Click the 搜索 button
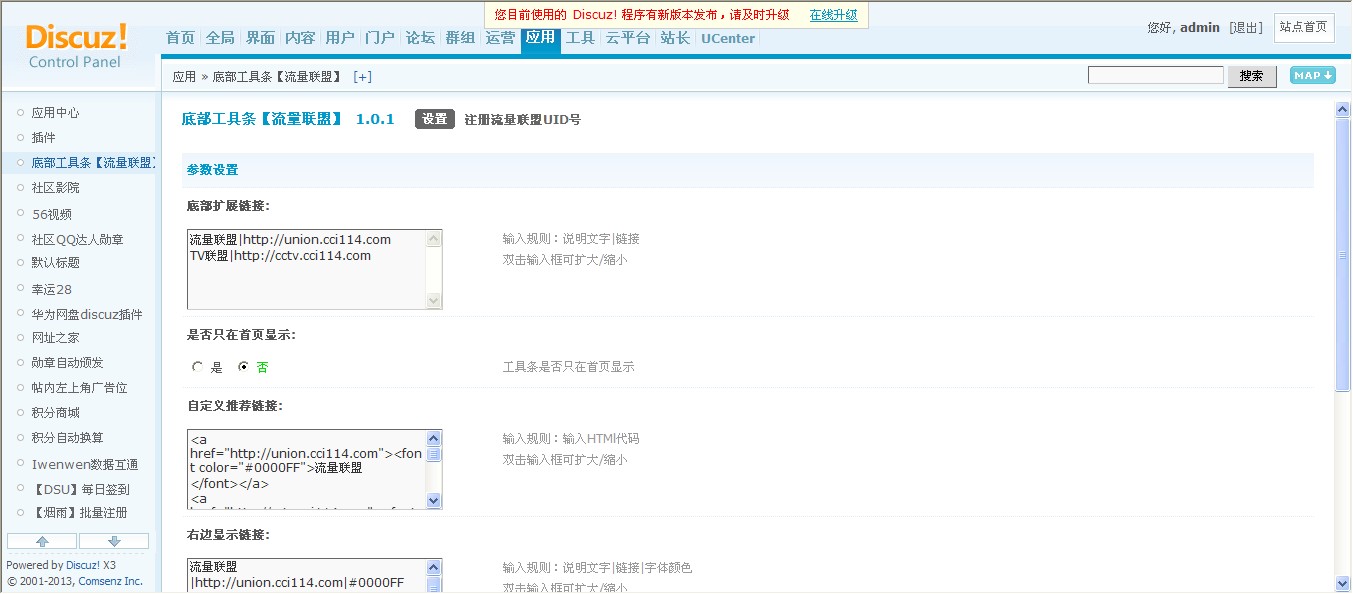Image resolution: width=1353 pixels, height=594 pixels. pos(1251,76)
